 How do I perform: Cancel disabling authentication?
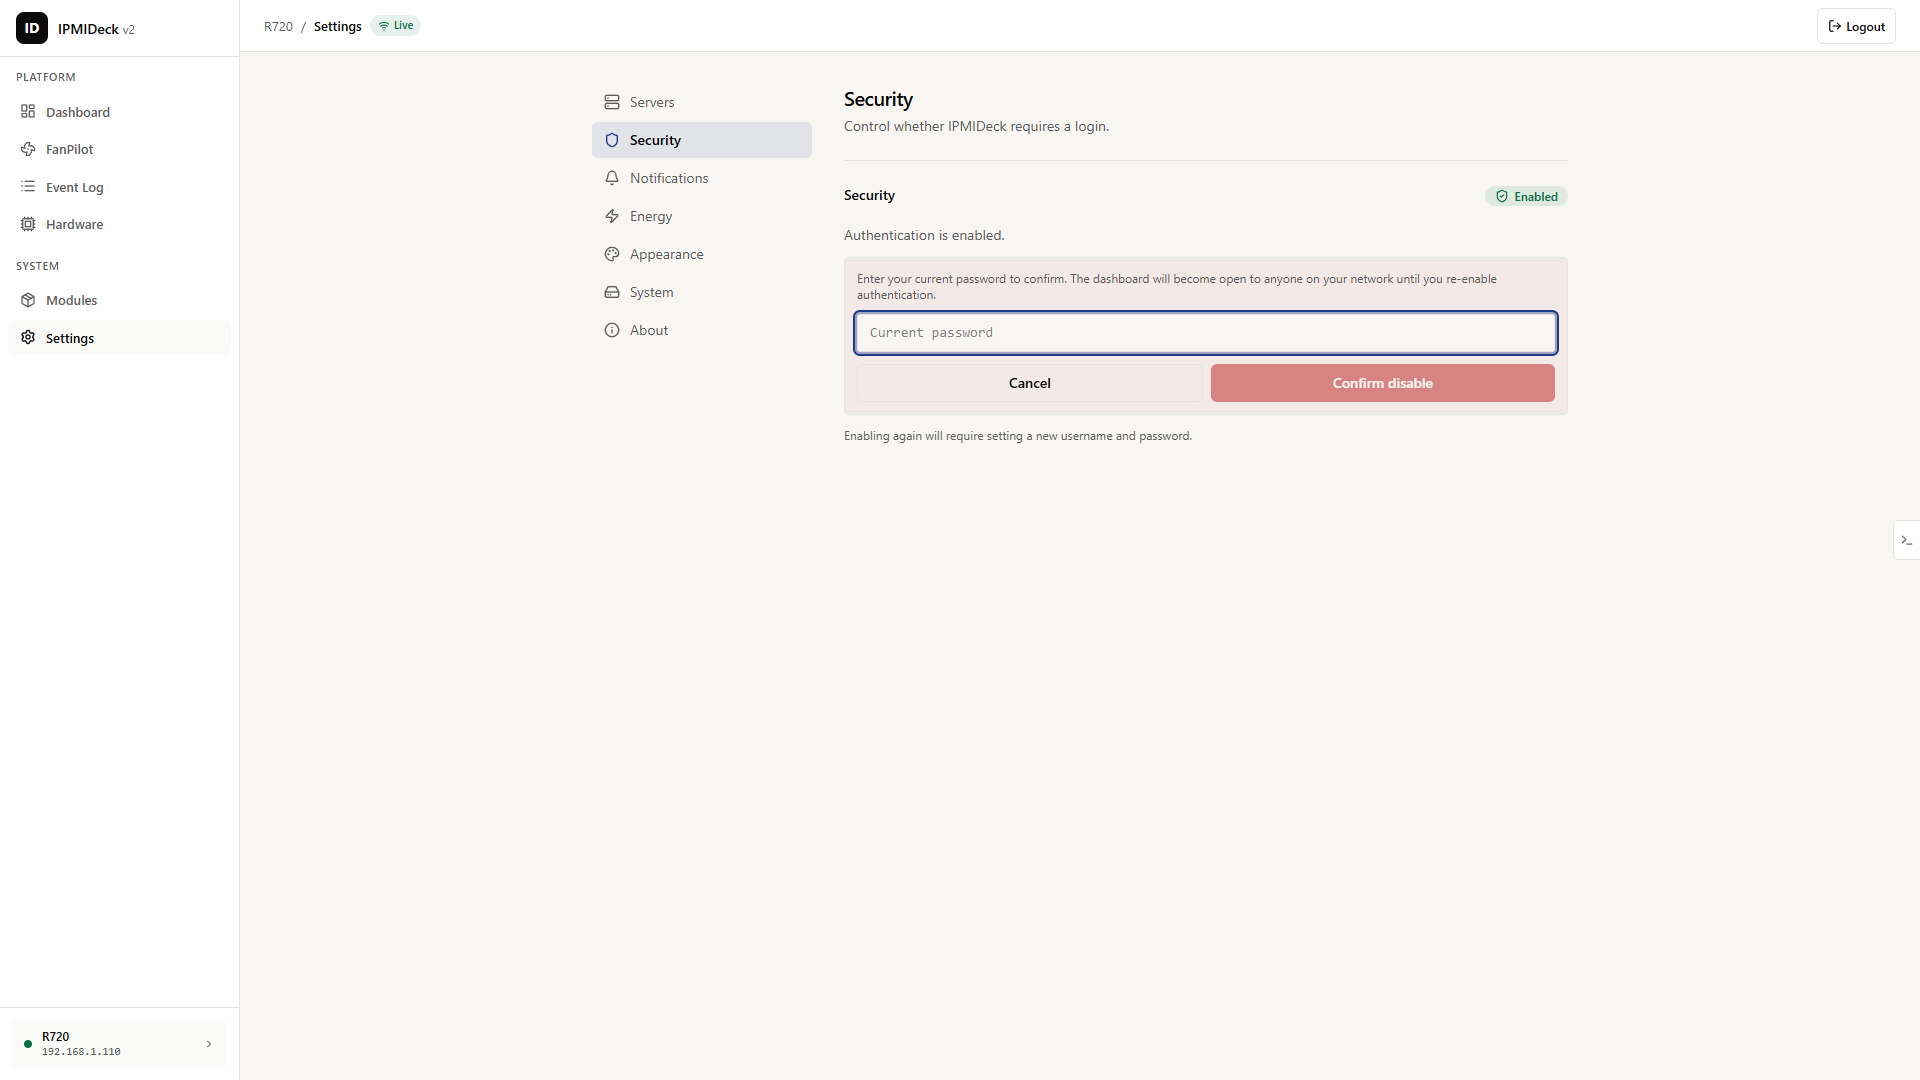coord(1029,383)
